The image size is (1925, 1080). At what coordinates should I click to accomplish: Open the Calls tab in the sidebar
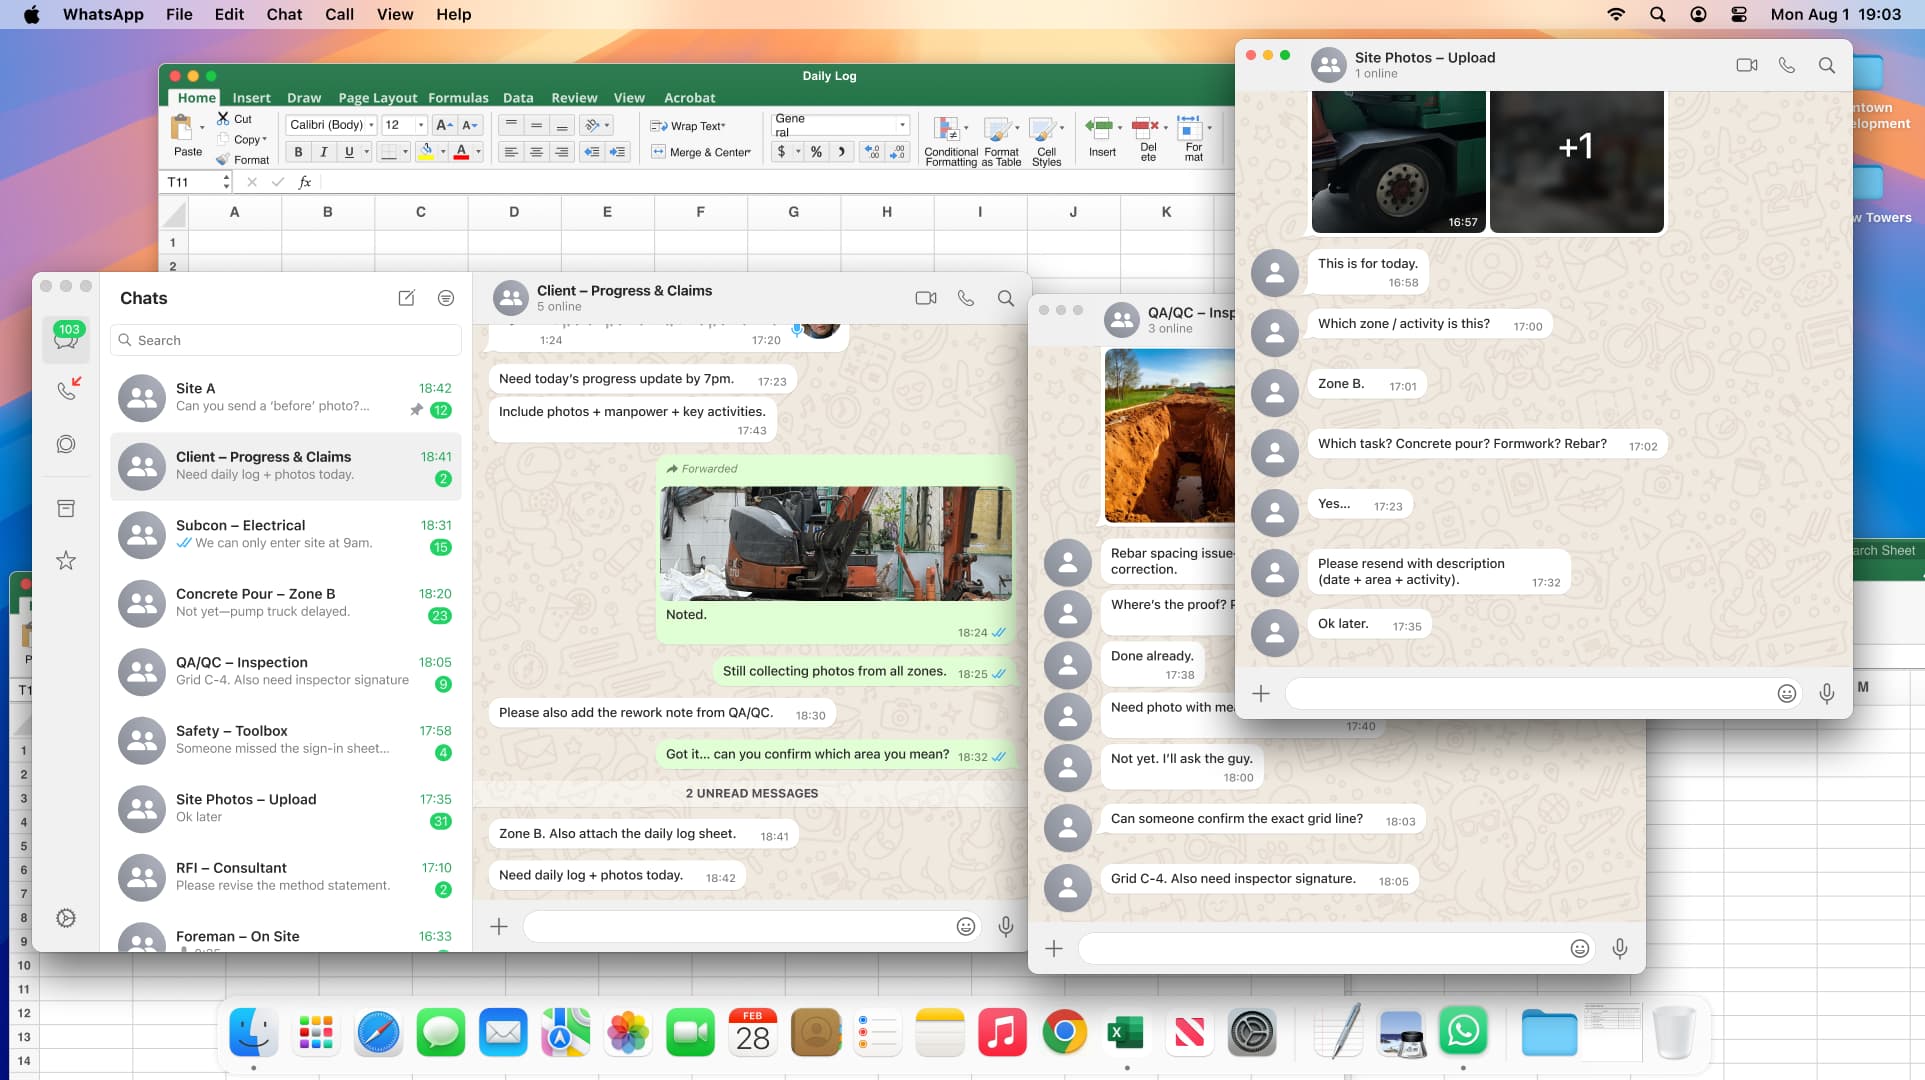click(66, 389)
